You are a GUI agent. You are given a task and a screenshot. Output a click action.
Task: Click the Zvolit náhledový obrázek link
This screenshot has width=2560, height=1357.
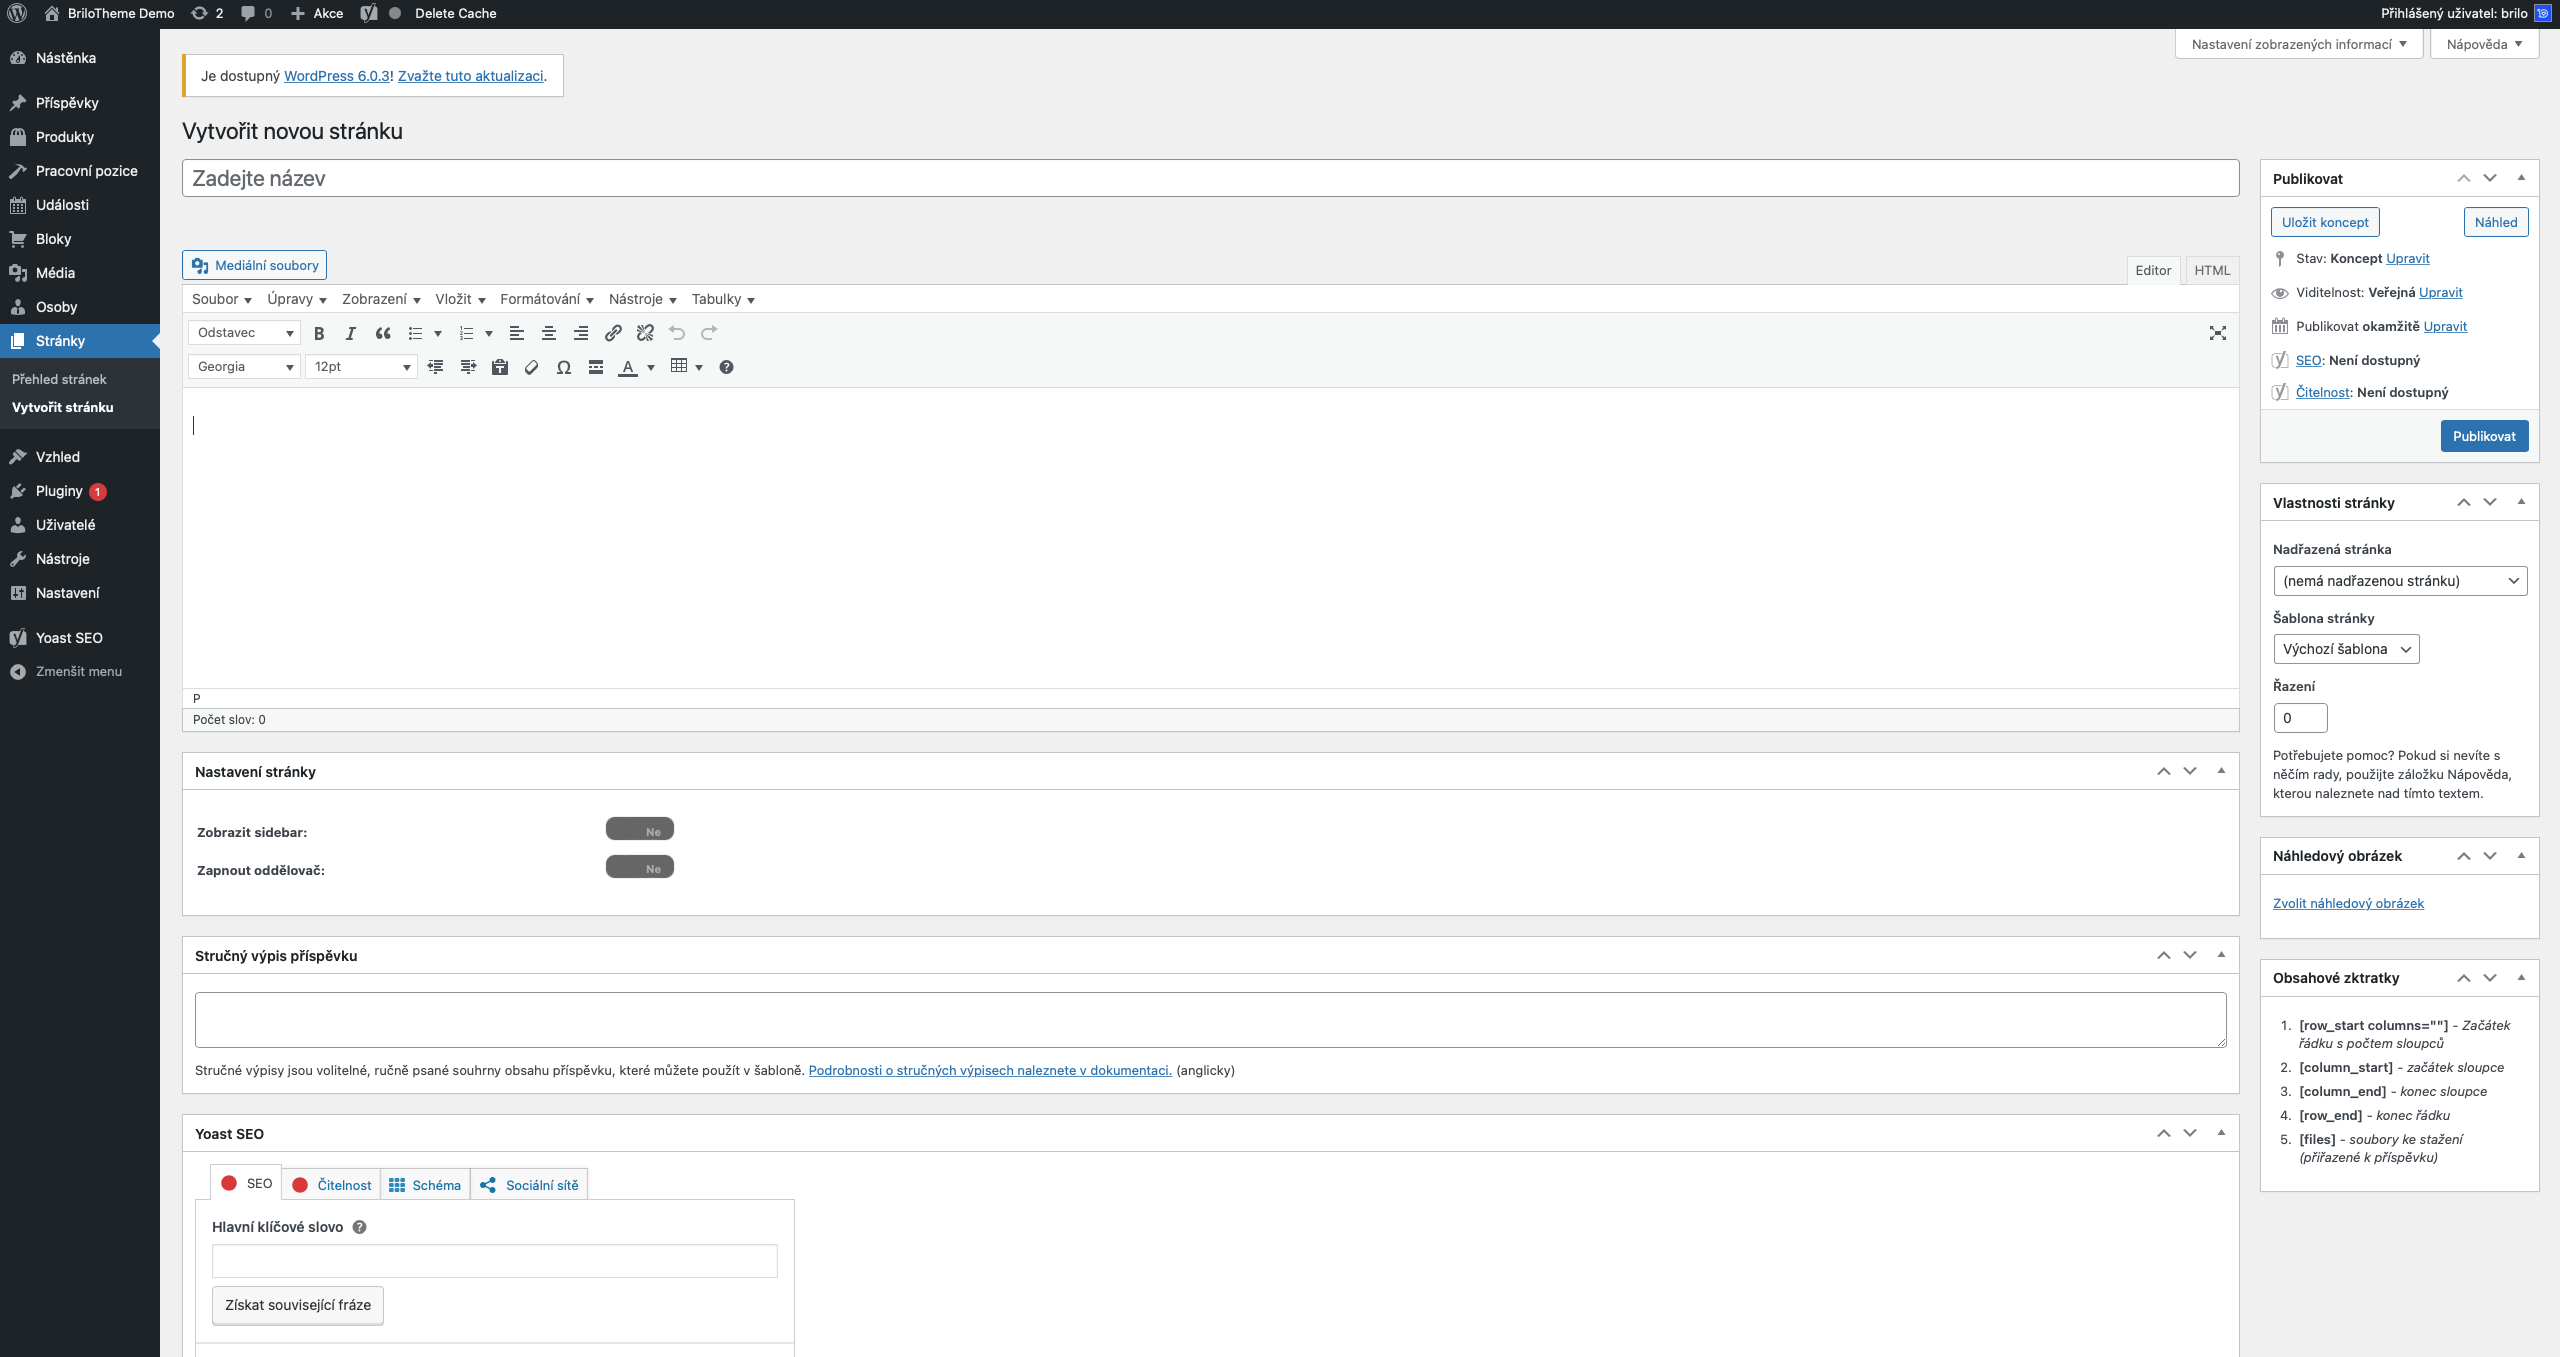click(2347, 903)
